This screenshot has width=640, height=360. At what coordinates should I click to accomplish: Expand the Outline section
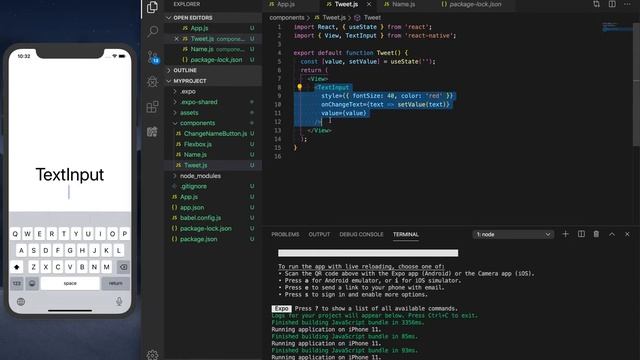click(213, 70)
